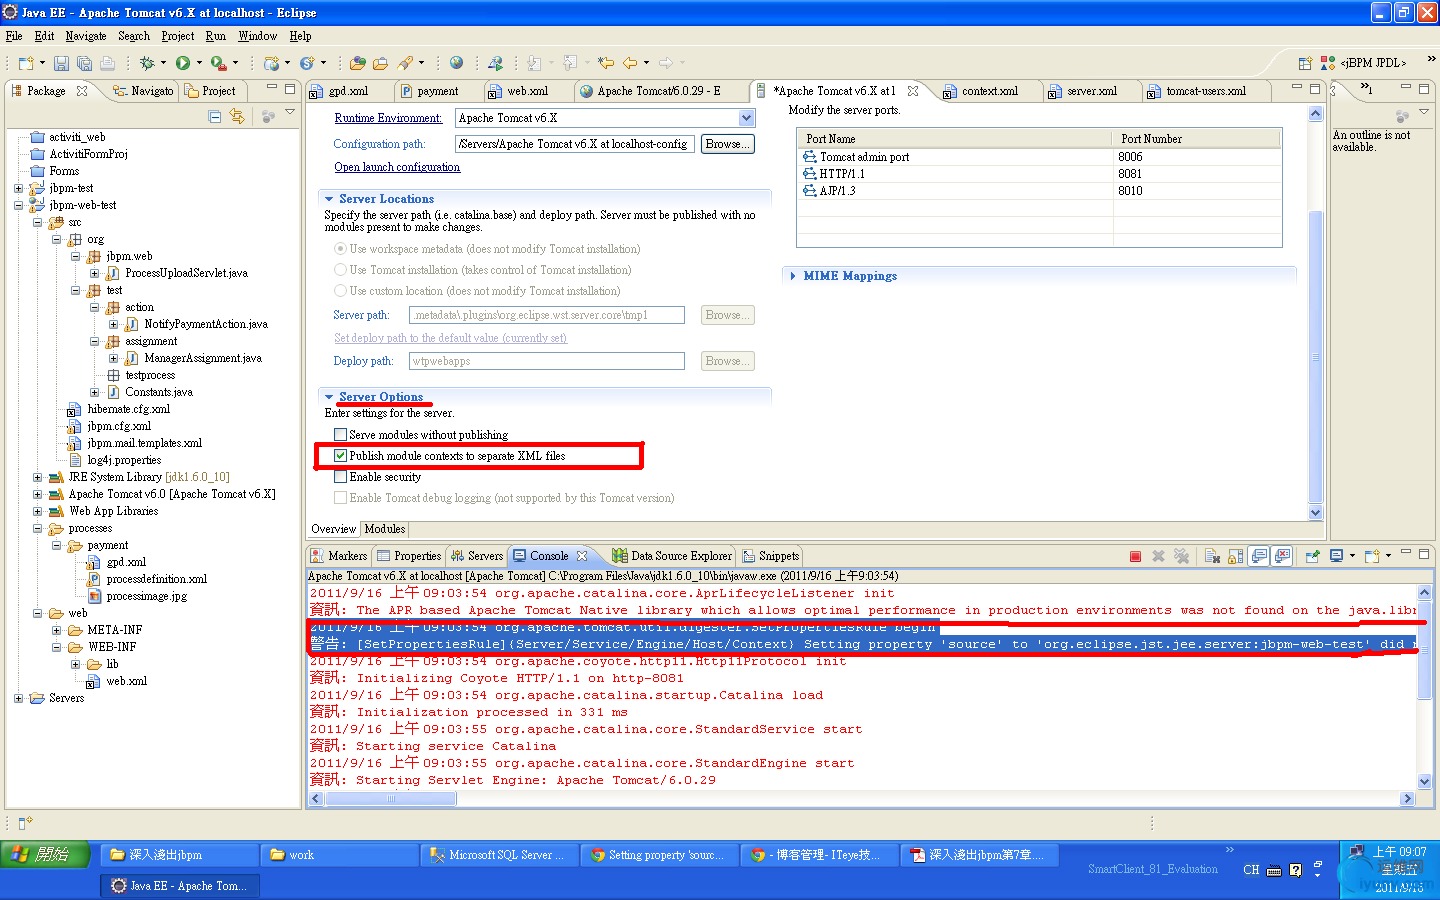Close the Package Explorer view tab
1440x900 pixels.
pyautogui.click(x=82, y=91)
